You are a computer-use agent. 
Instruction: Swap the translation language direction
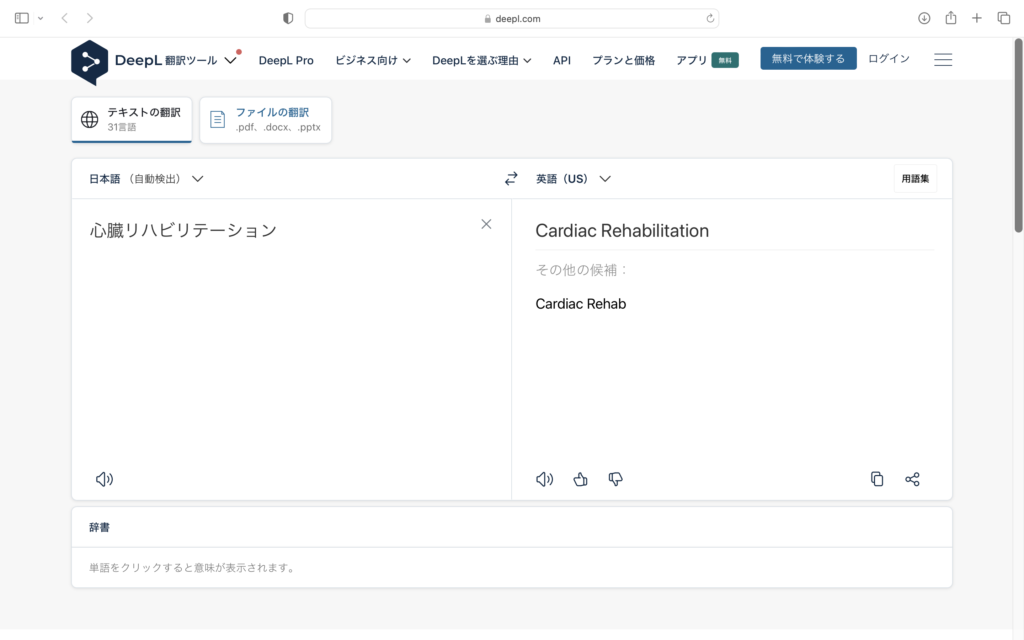pyautogui.click(x=511, y=178)
